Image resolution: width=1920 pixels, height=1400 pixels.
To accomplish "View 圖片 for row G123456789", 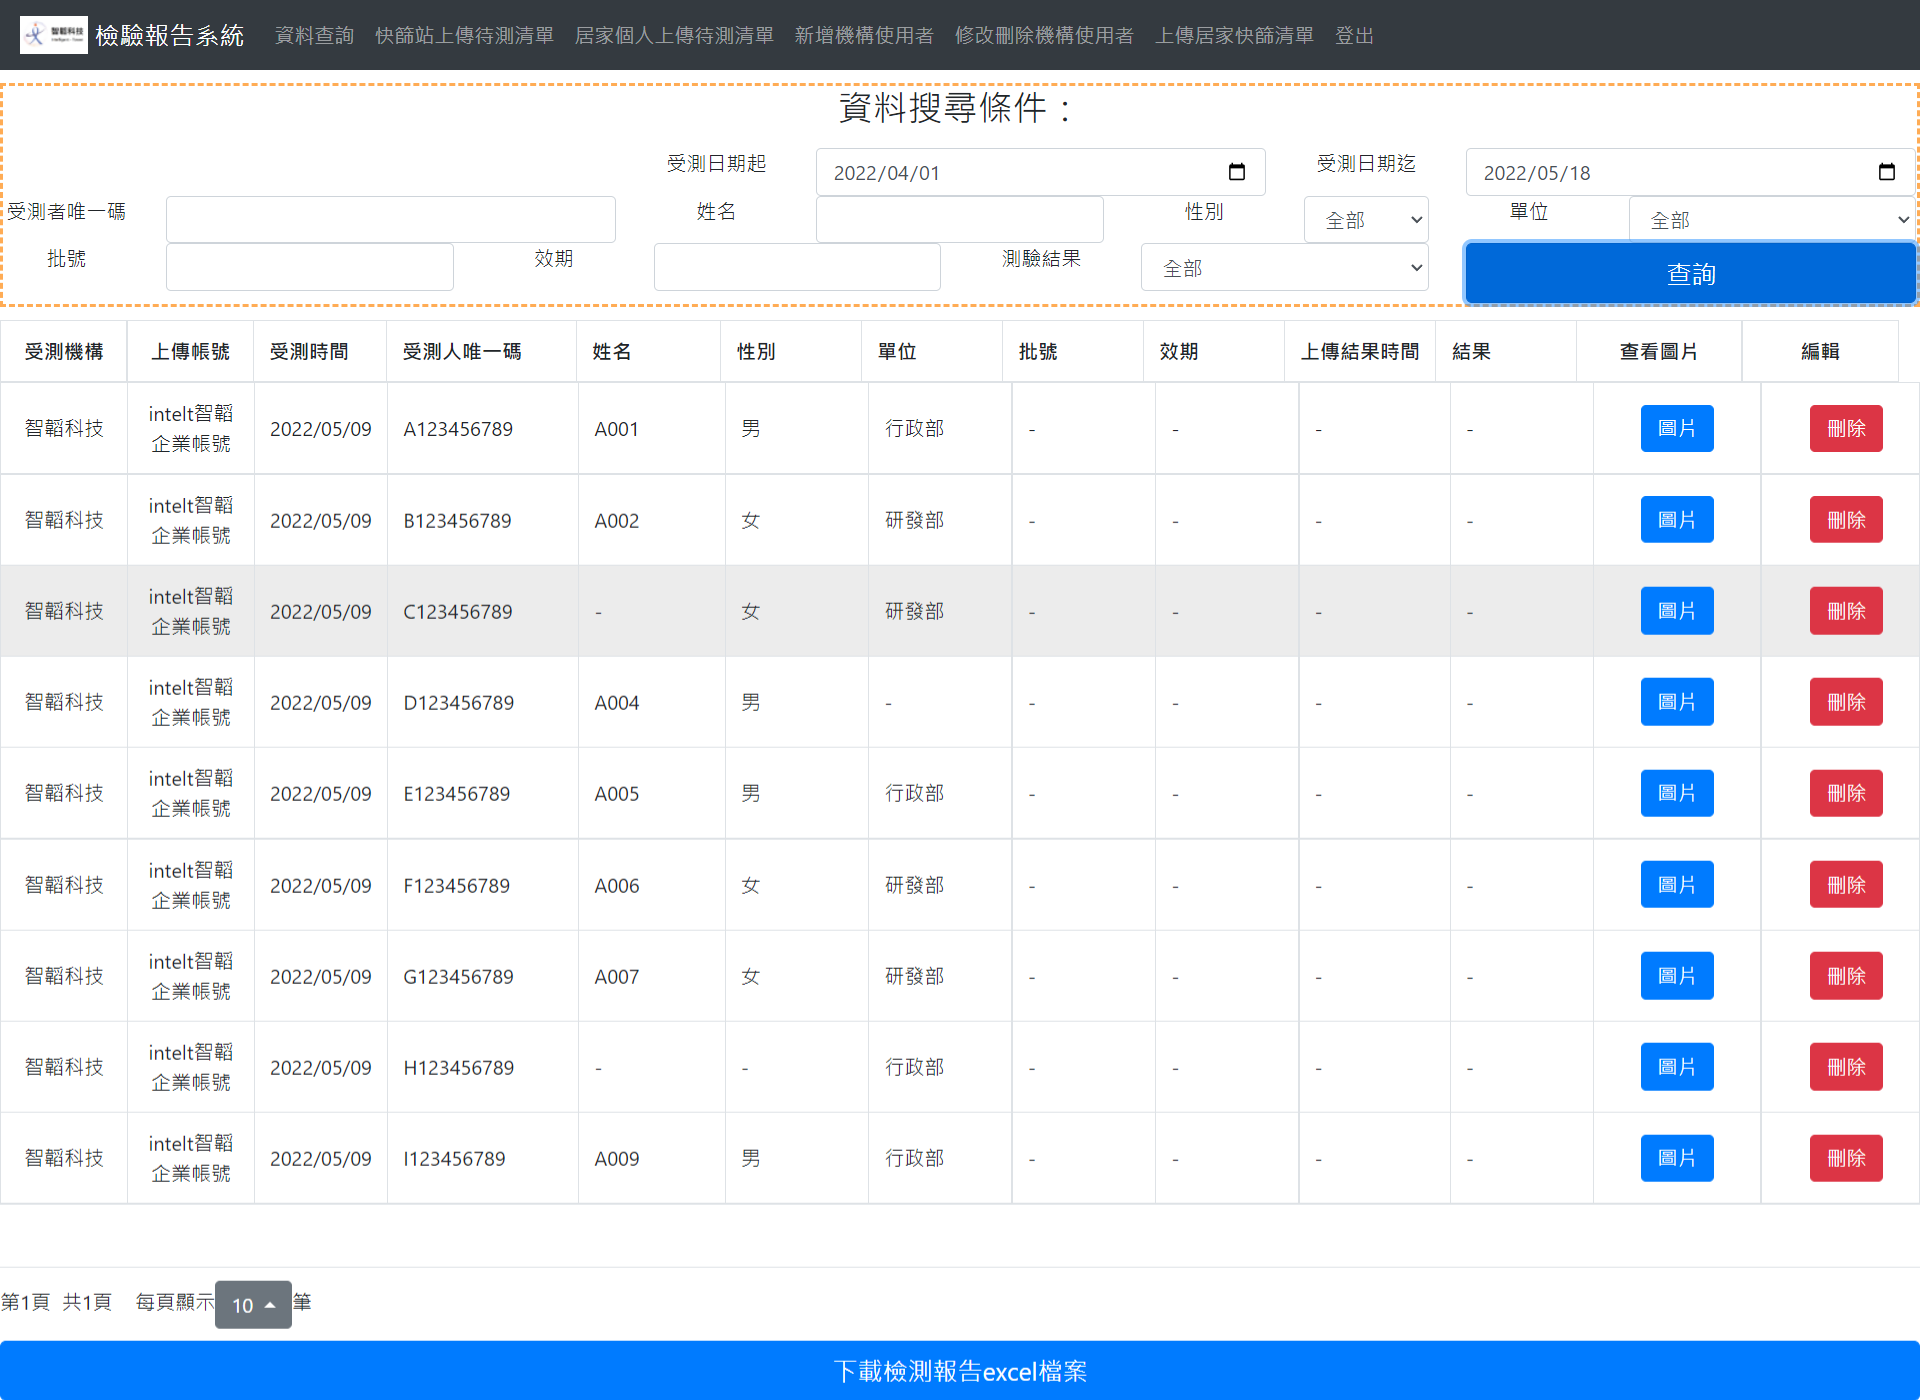I will [x=1677, y=976].
